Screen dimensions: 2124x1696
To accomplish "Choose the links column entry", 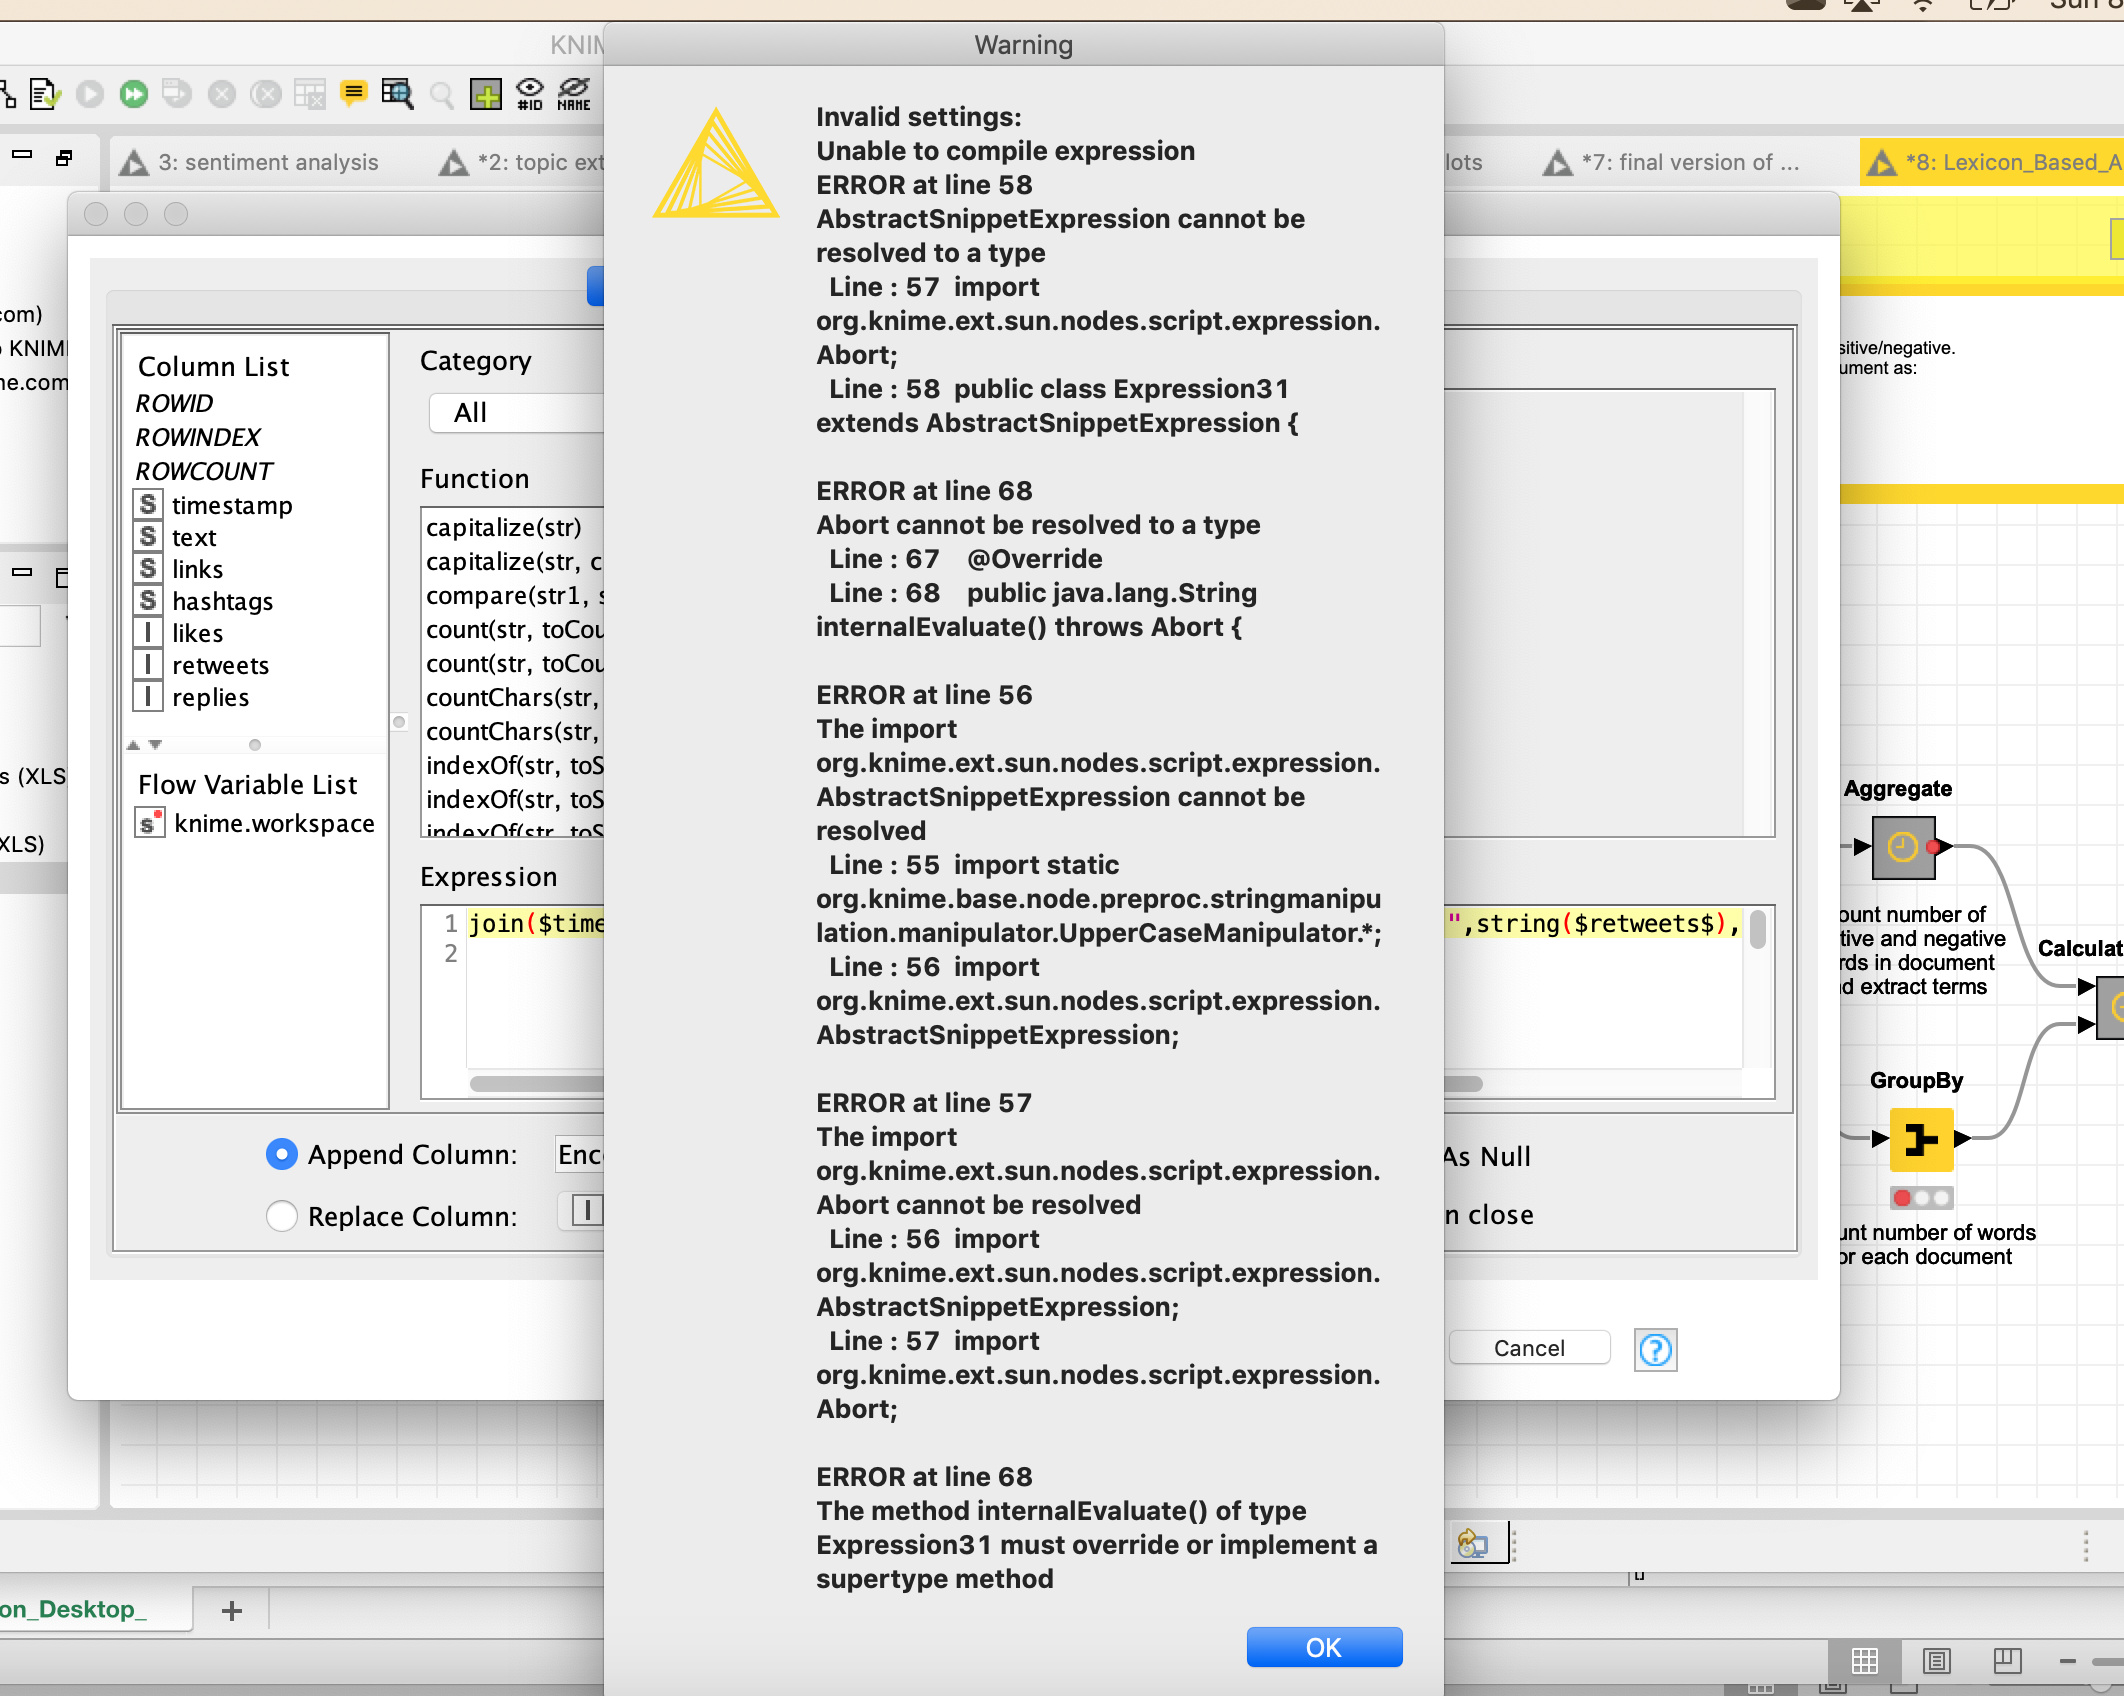I will click(197, 569).
